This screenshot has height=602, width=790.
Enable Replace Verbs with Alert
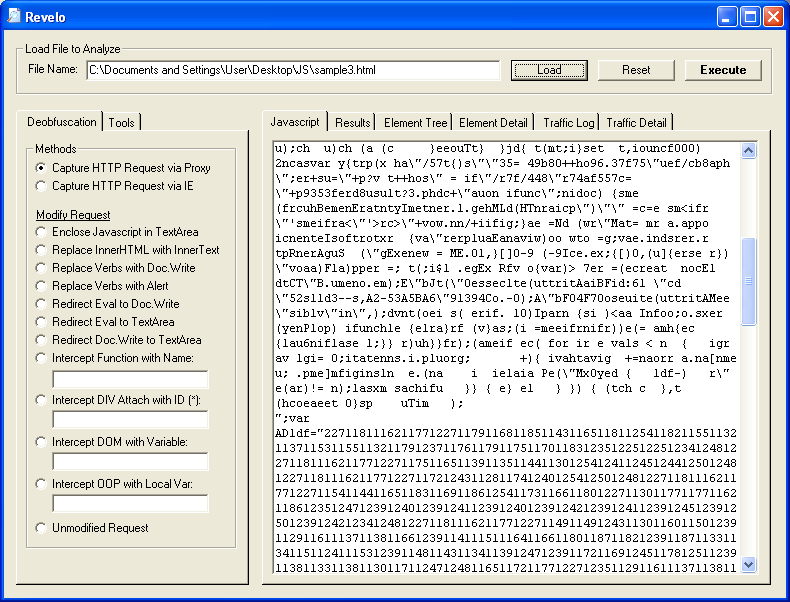click(x=42, y=286)
